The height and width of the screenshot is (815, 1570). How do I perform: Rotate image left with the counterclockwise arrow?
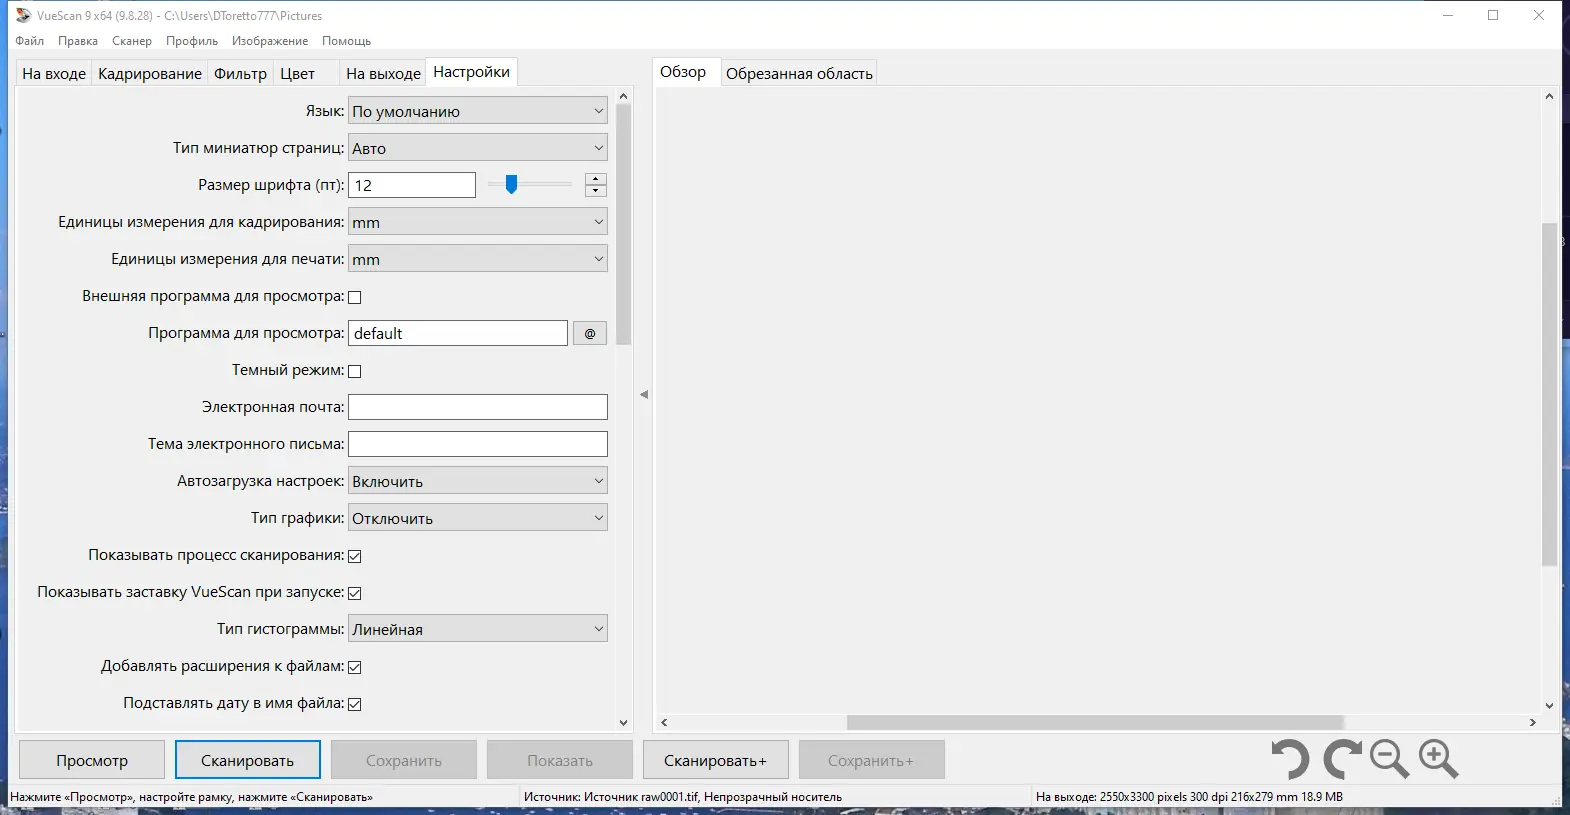(1290, 759)
